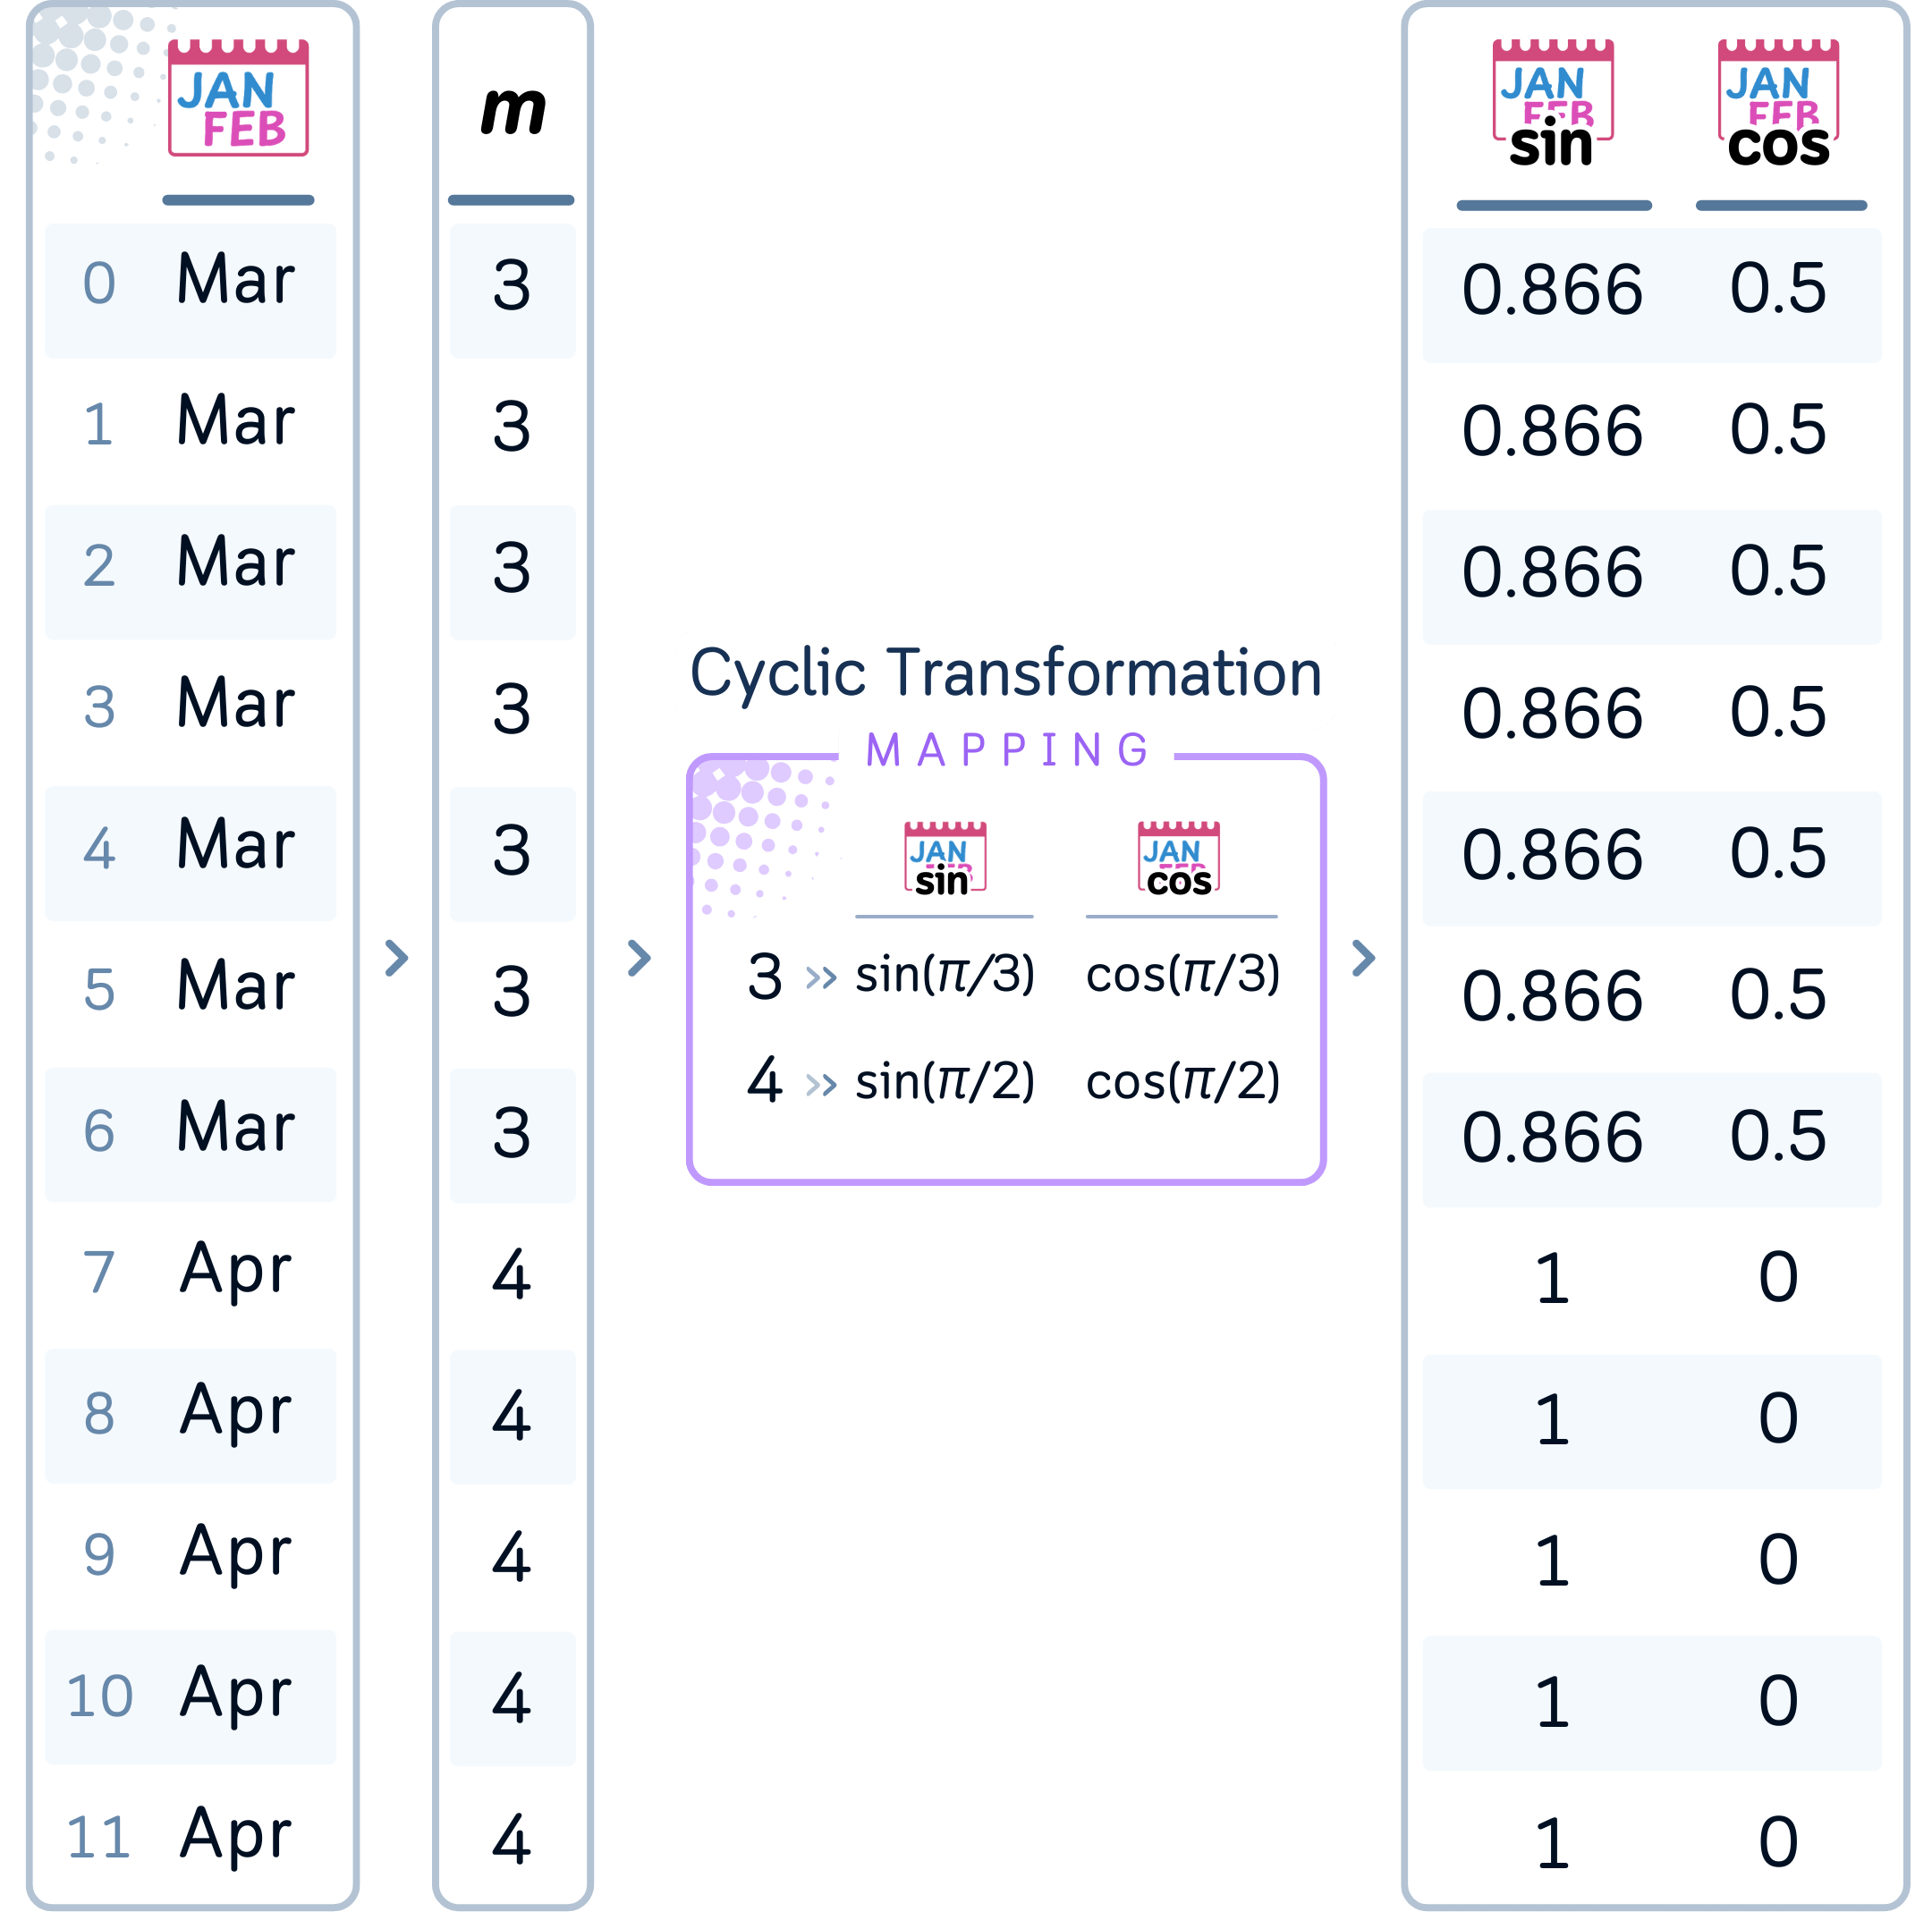Click the small sin calendar icon inside the Mapping box
The width and height of the screenshot is (1932, 1912).
pyautogui.click(x=944, y=858)
